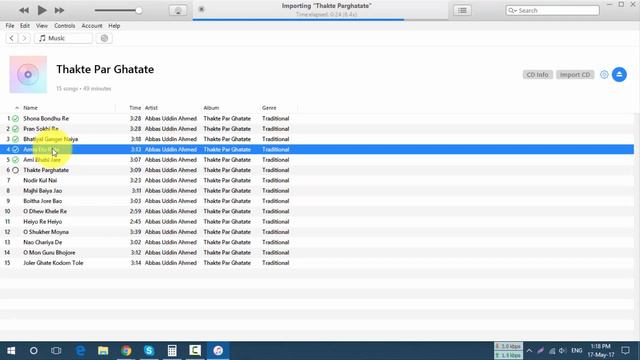
Task: Open CD Info
Action: click(537, 75)
